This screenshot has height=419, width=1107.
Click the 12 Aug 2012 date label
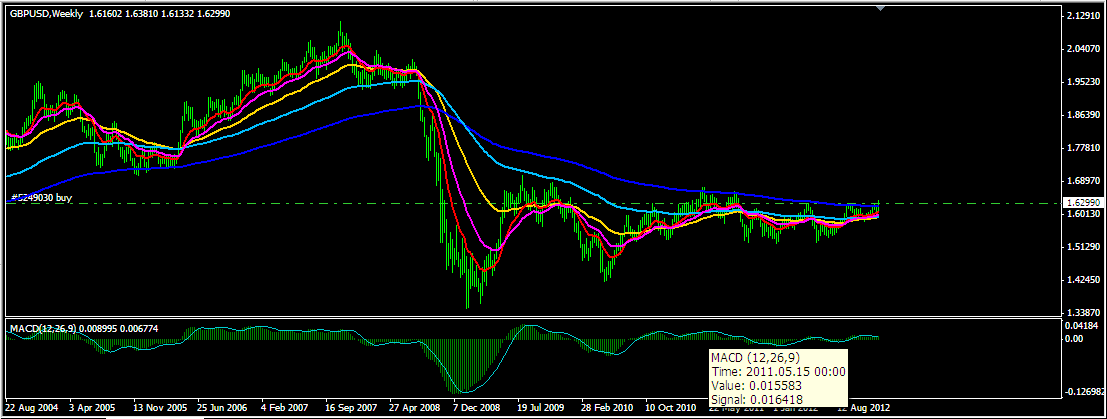862,408
